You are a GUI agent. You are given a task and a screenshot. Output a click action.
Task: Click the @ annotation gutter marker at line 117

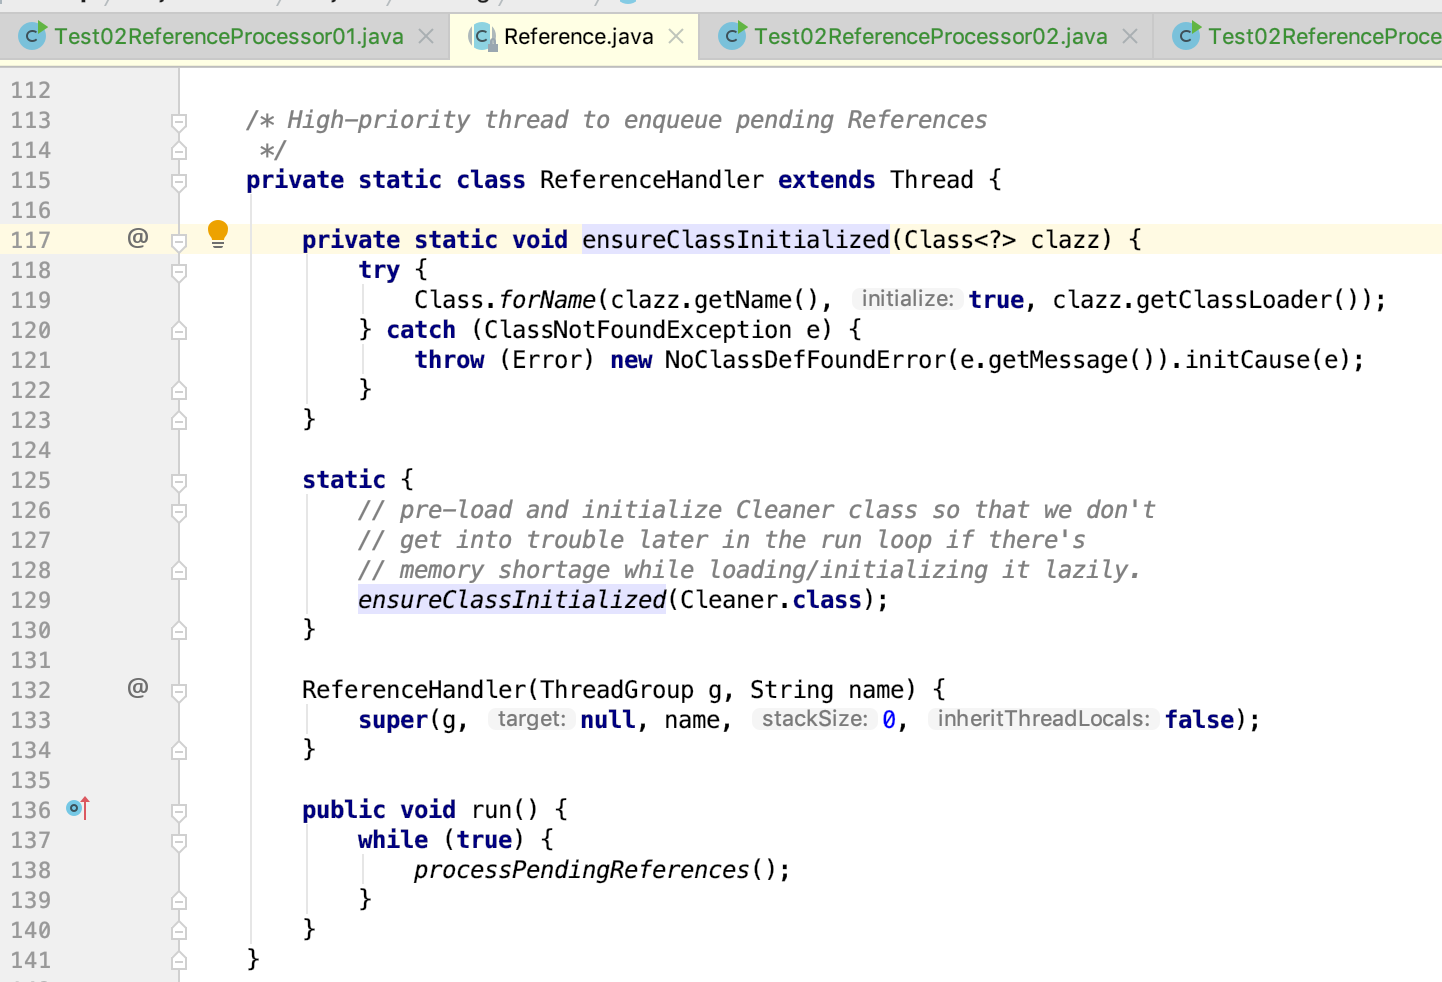click(139, 239)
